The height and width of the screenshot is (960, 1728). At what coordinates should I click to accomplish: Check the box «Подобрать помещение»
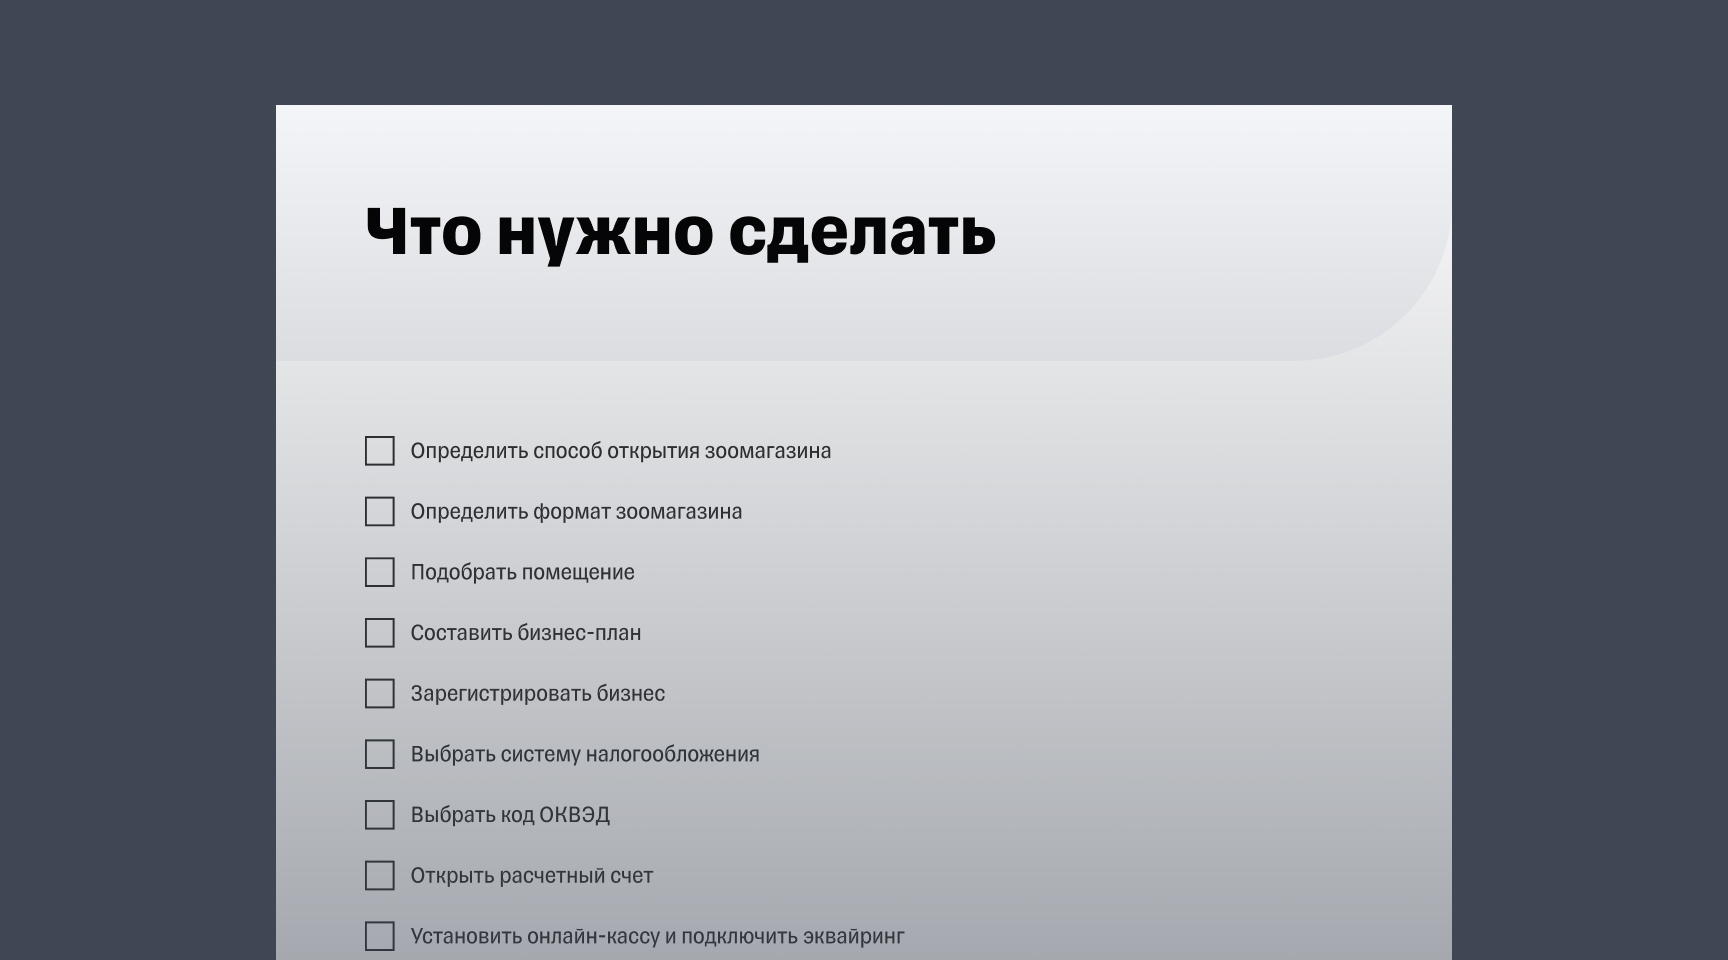pyautogui.click(x=380, y=573)
